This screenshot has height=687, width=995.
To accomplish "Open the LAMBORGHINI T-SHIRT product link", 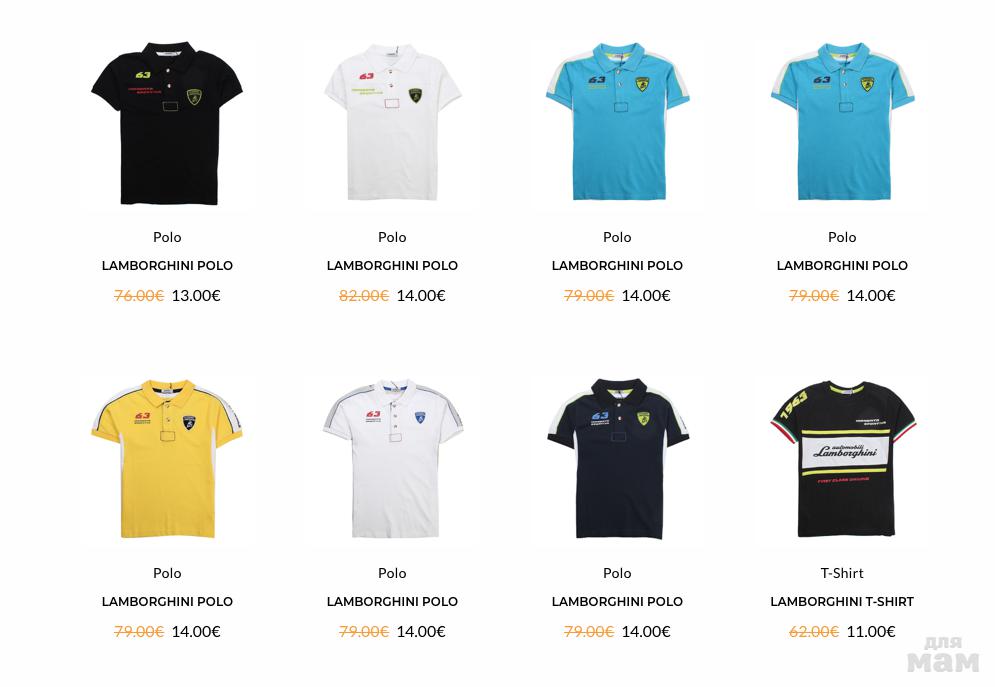I will click(842, 602).
